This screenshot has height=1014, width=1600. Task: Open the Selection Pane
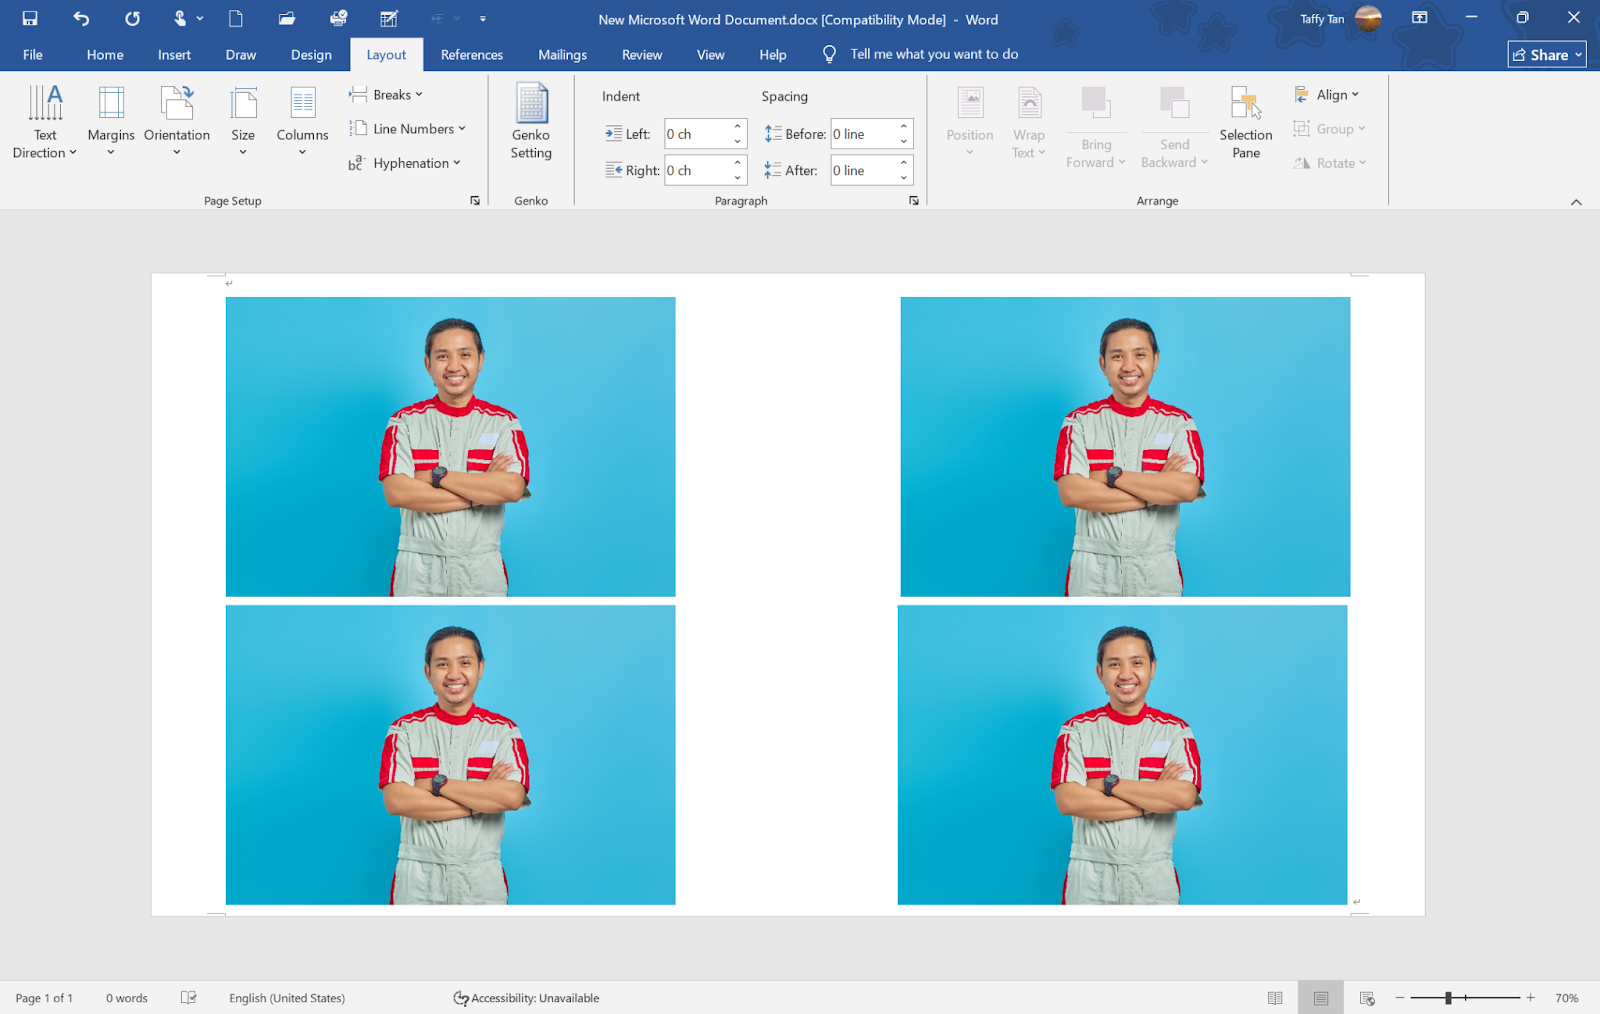tap(1246, 123)
